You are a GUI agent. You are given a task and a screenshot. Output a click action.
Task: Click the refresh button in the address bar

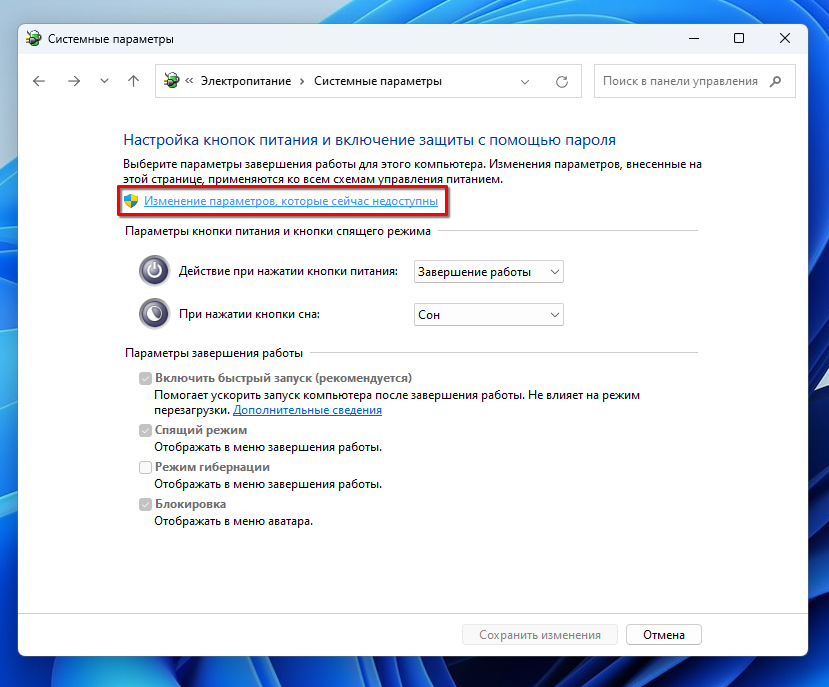click(562, 82)
